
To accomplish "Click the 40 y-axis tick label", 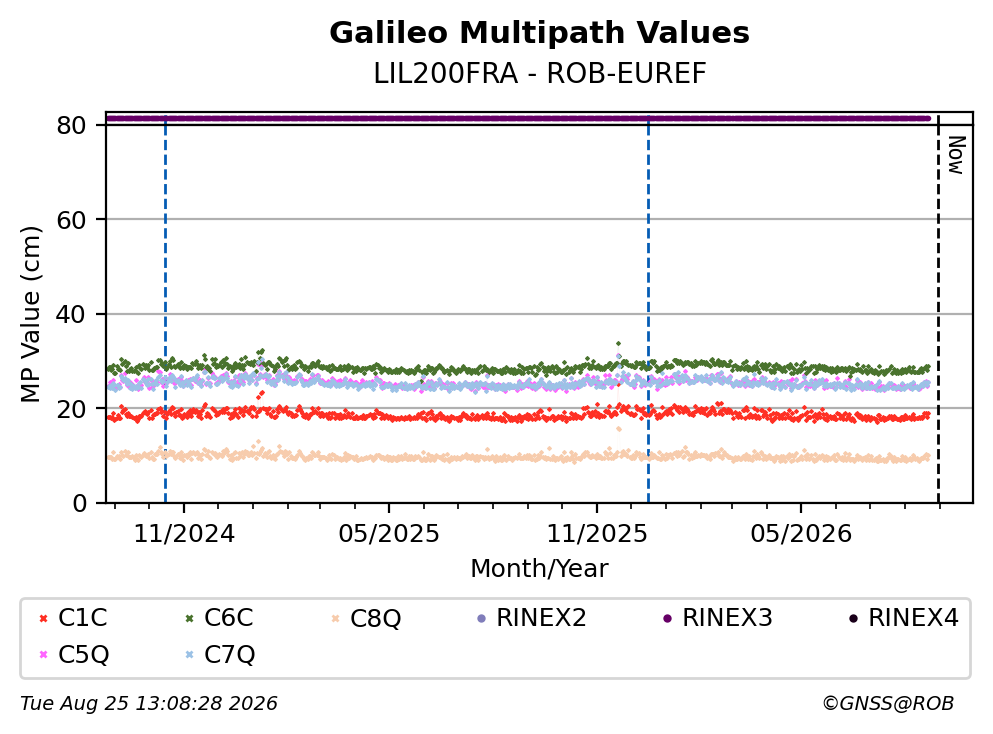I will click(x=71, y=314).
